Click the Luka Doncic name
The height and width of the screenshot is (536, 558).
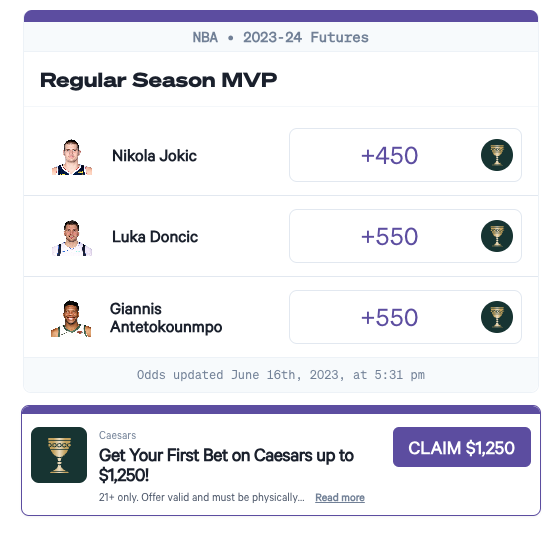tap(155, 237)
